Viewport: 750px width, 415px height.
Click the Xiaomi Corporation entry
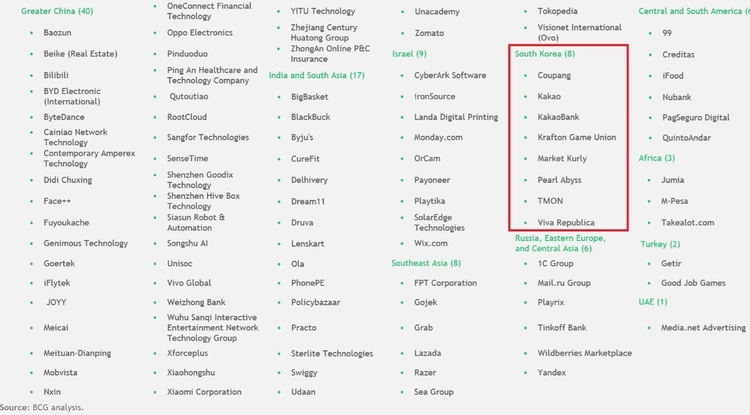[204, 392]
